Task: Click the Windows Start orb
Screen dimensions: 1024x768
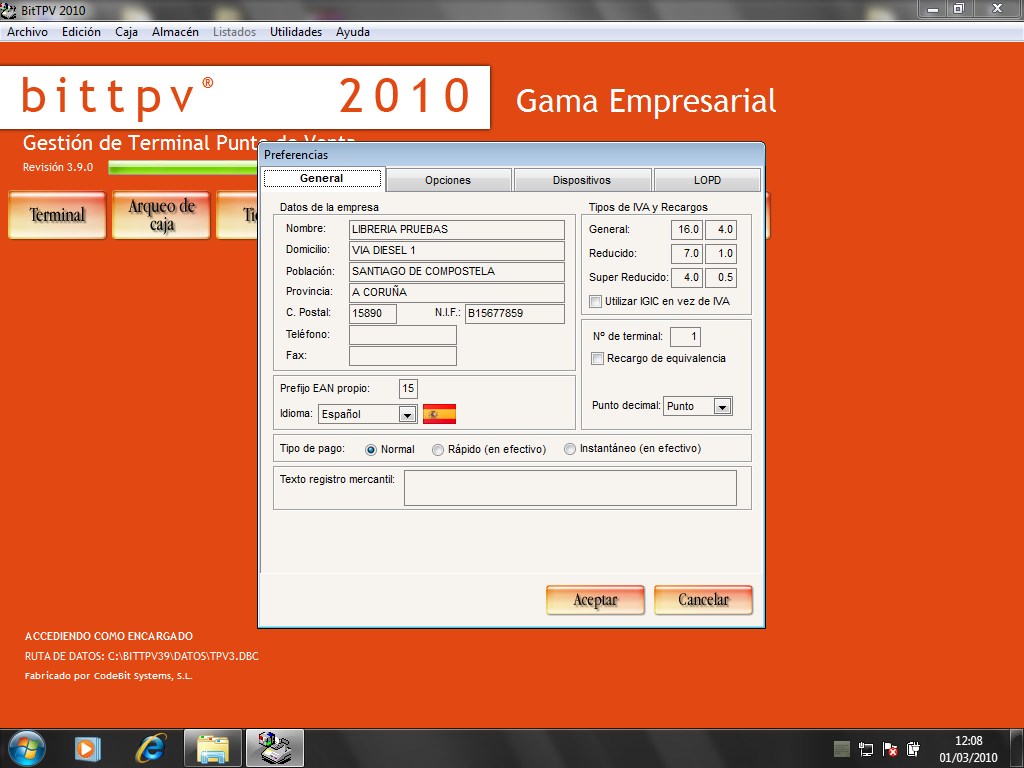Action: (27, 748)
